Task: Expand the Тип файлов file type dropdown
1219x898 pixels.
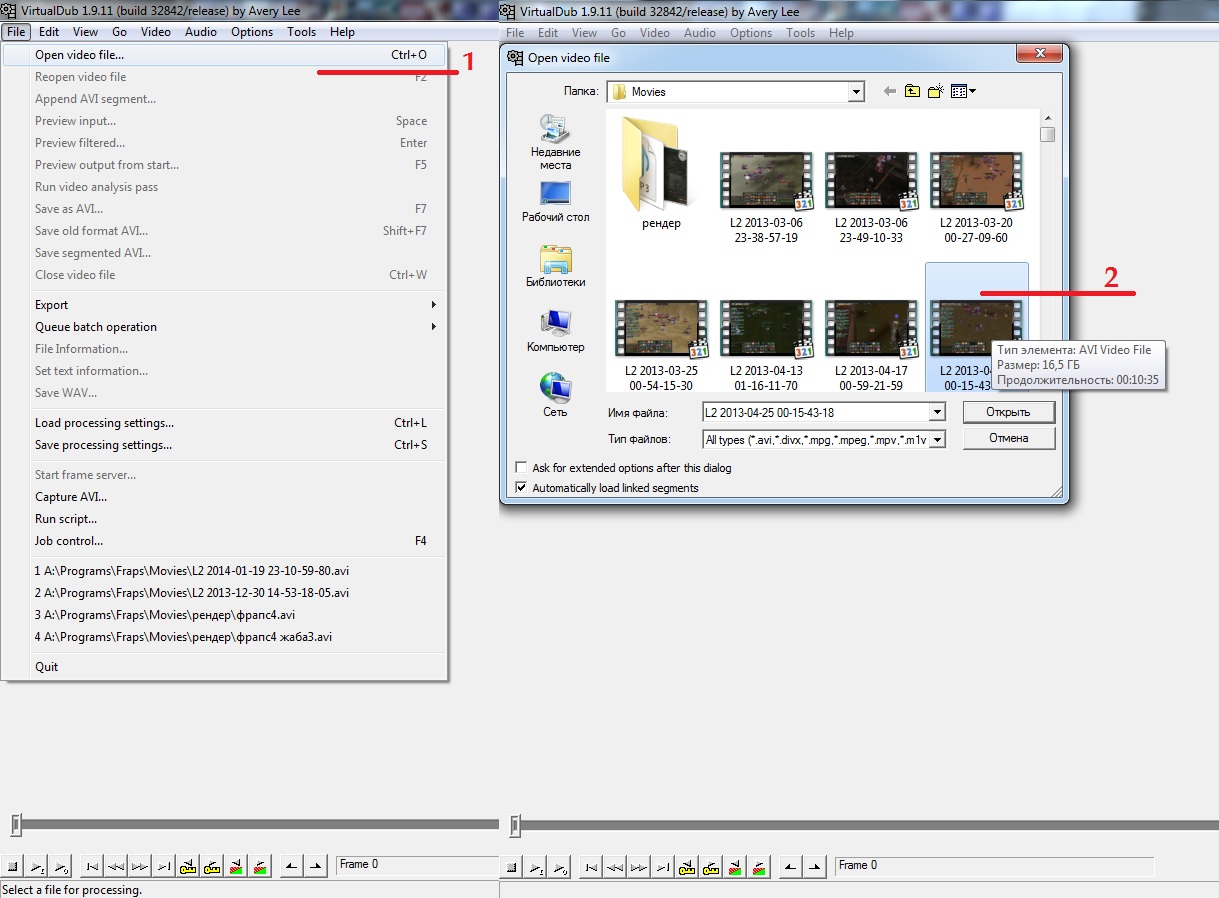Action: (937, 439)
